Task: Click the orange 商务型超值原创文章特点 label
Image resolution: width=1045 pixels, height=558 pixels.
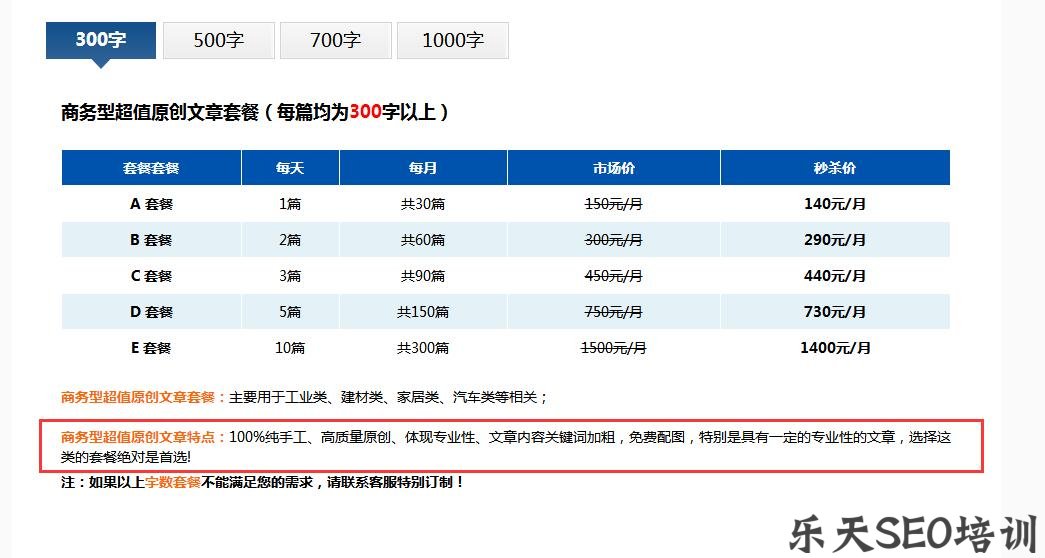Action: [x=144, y=437]
